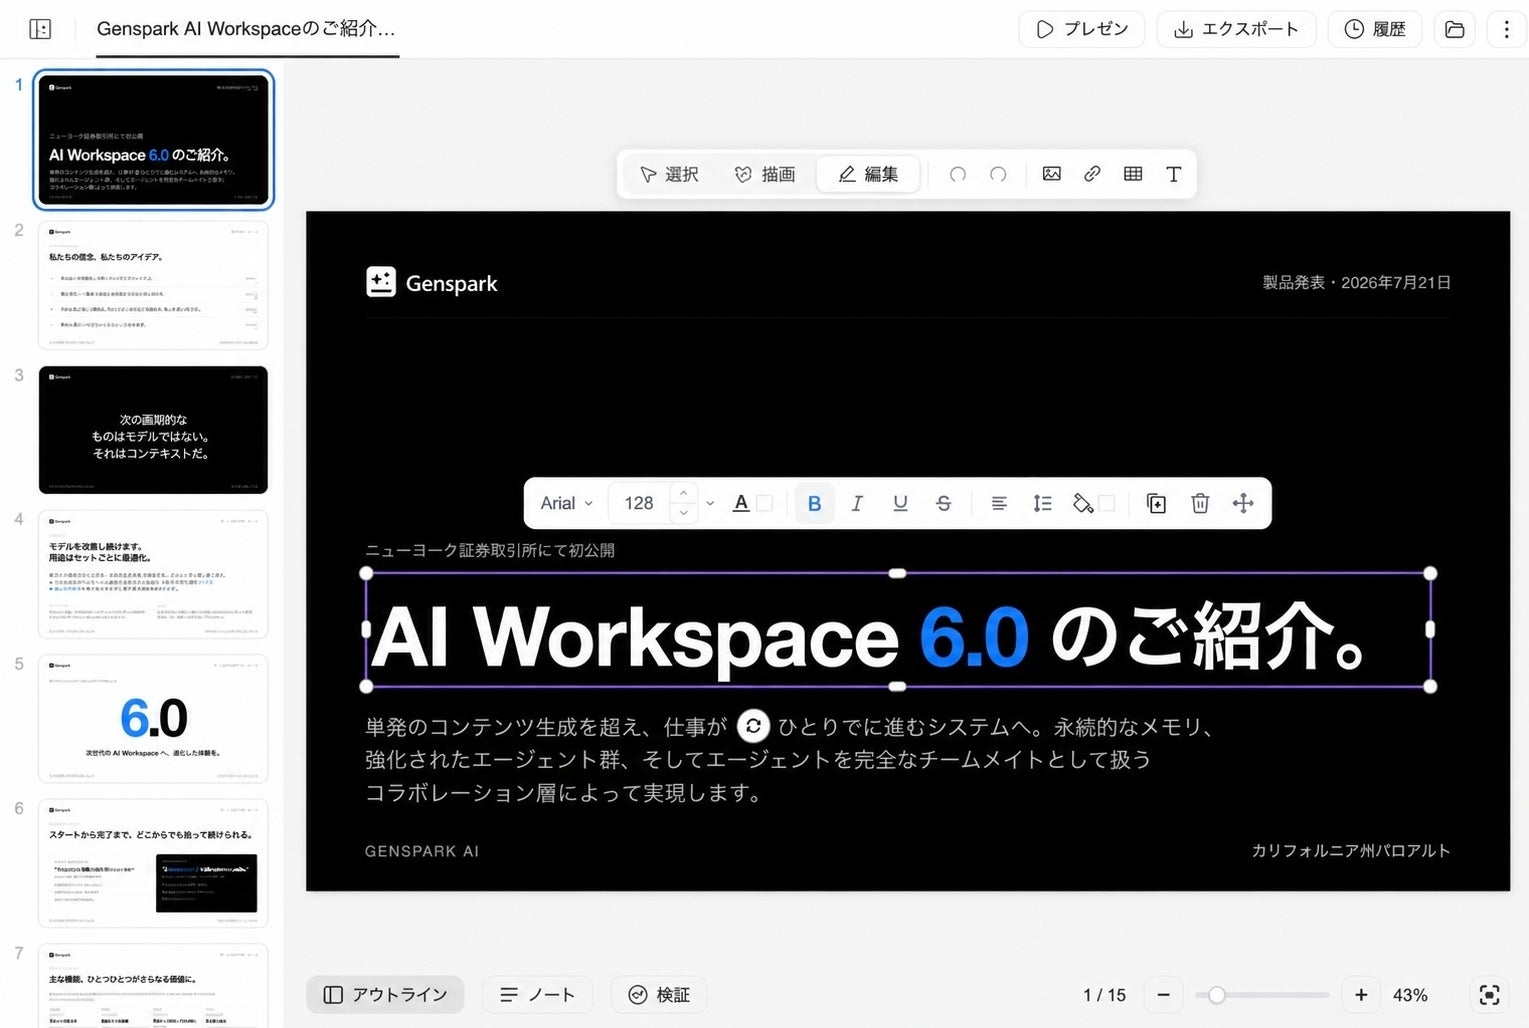1529x1028 pixels.
Task: Toggle bold formatting
Action: click(814, 503)
